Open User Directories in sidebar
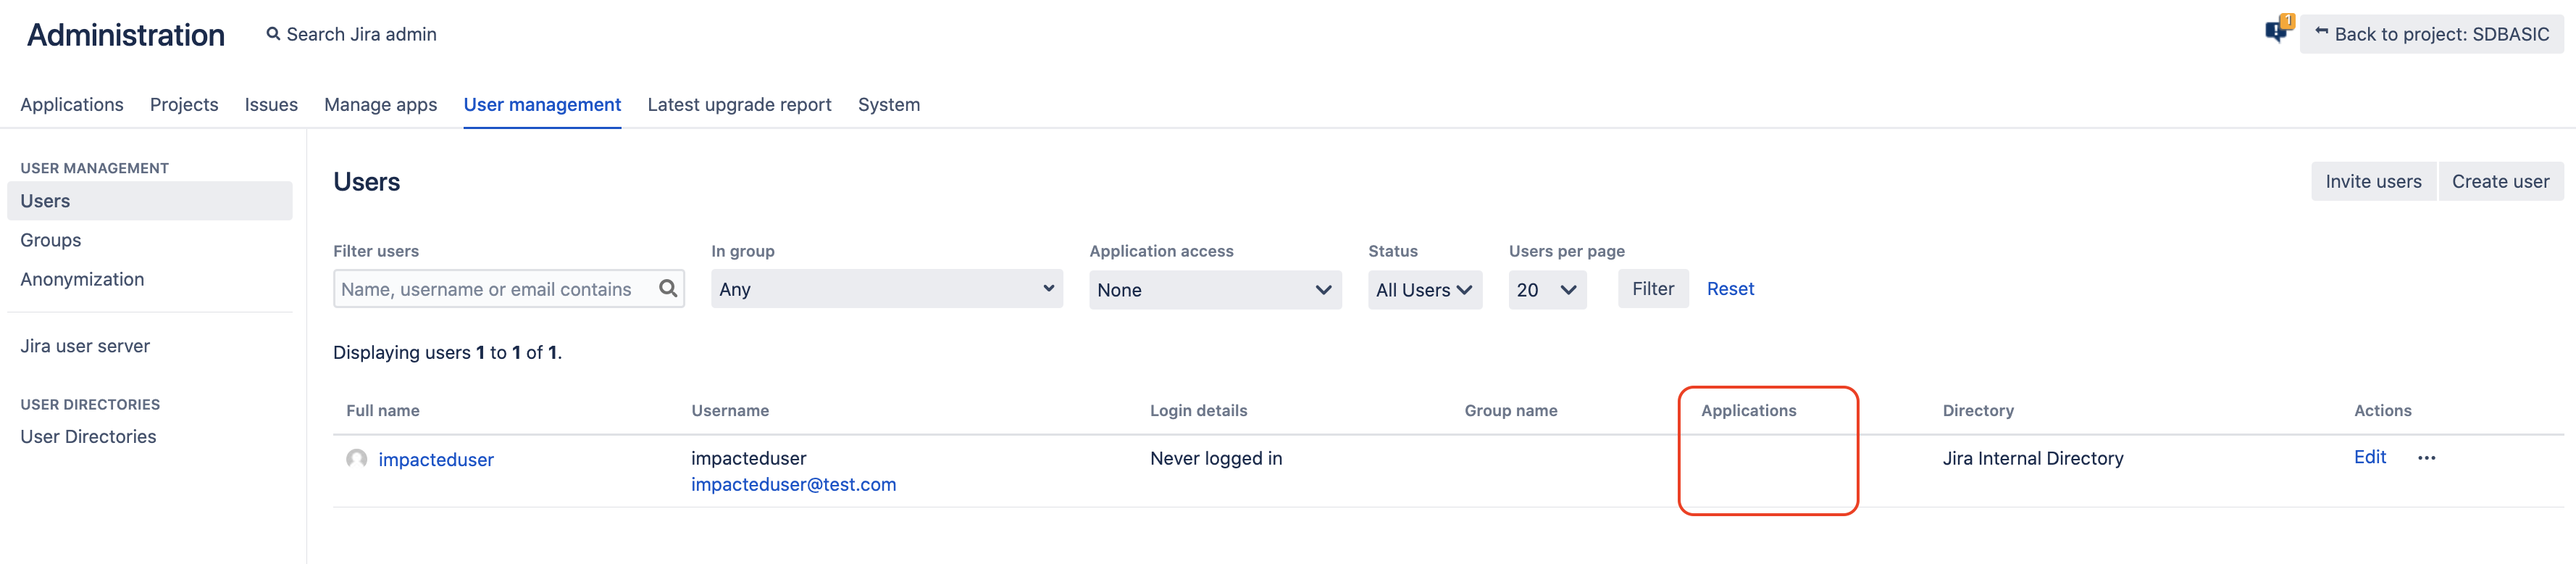This screenshot has height=564, width=2576. coord(88,437)
